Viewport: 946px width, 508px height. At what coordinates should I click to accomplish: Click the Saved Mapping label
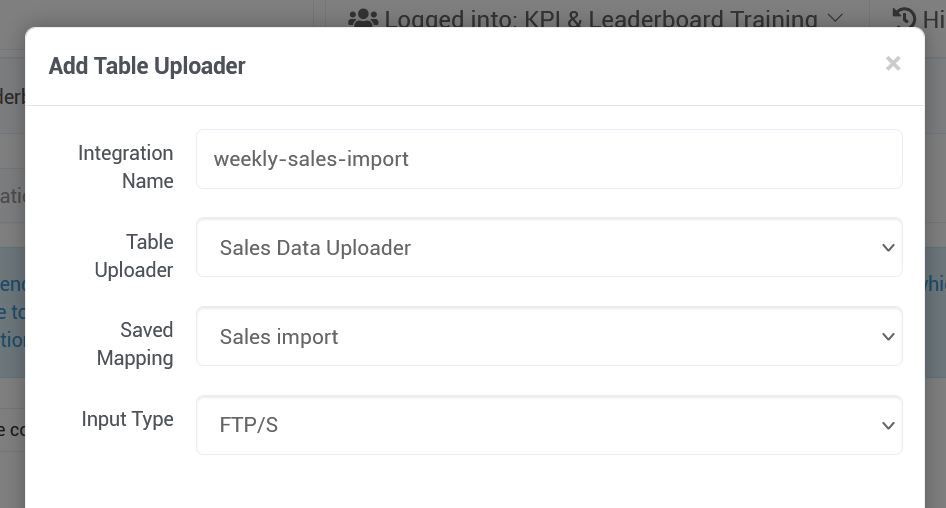(135, 344)
